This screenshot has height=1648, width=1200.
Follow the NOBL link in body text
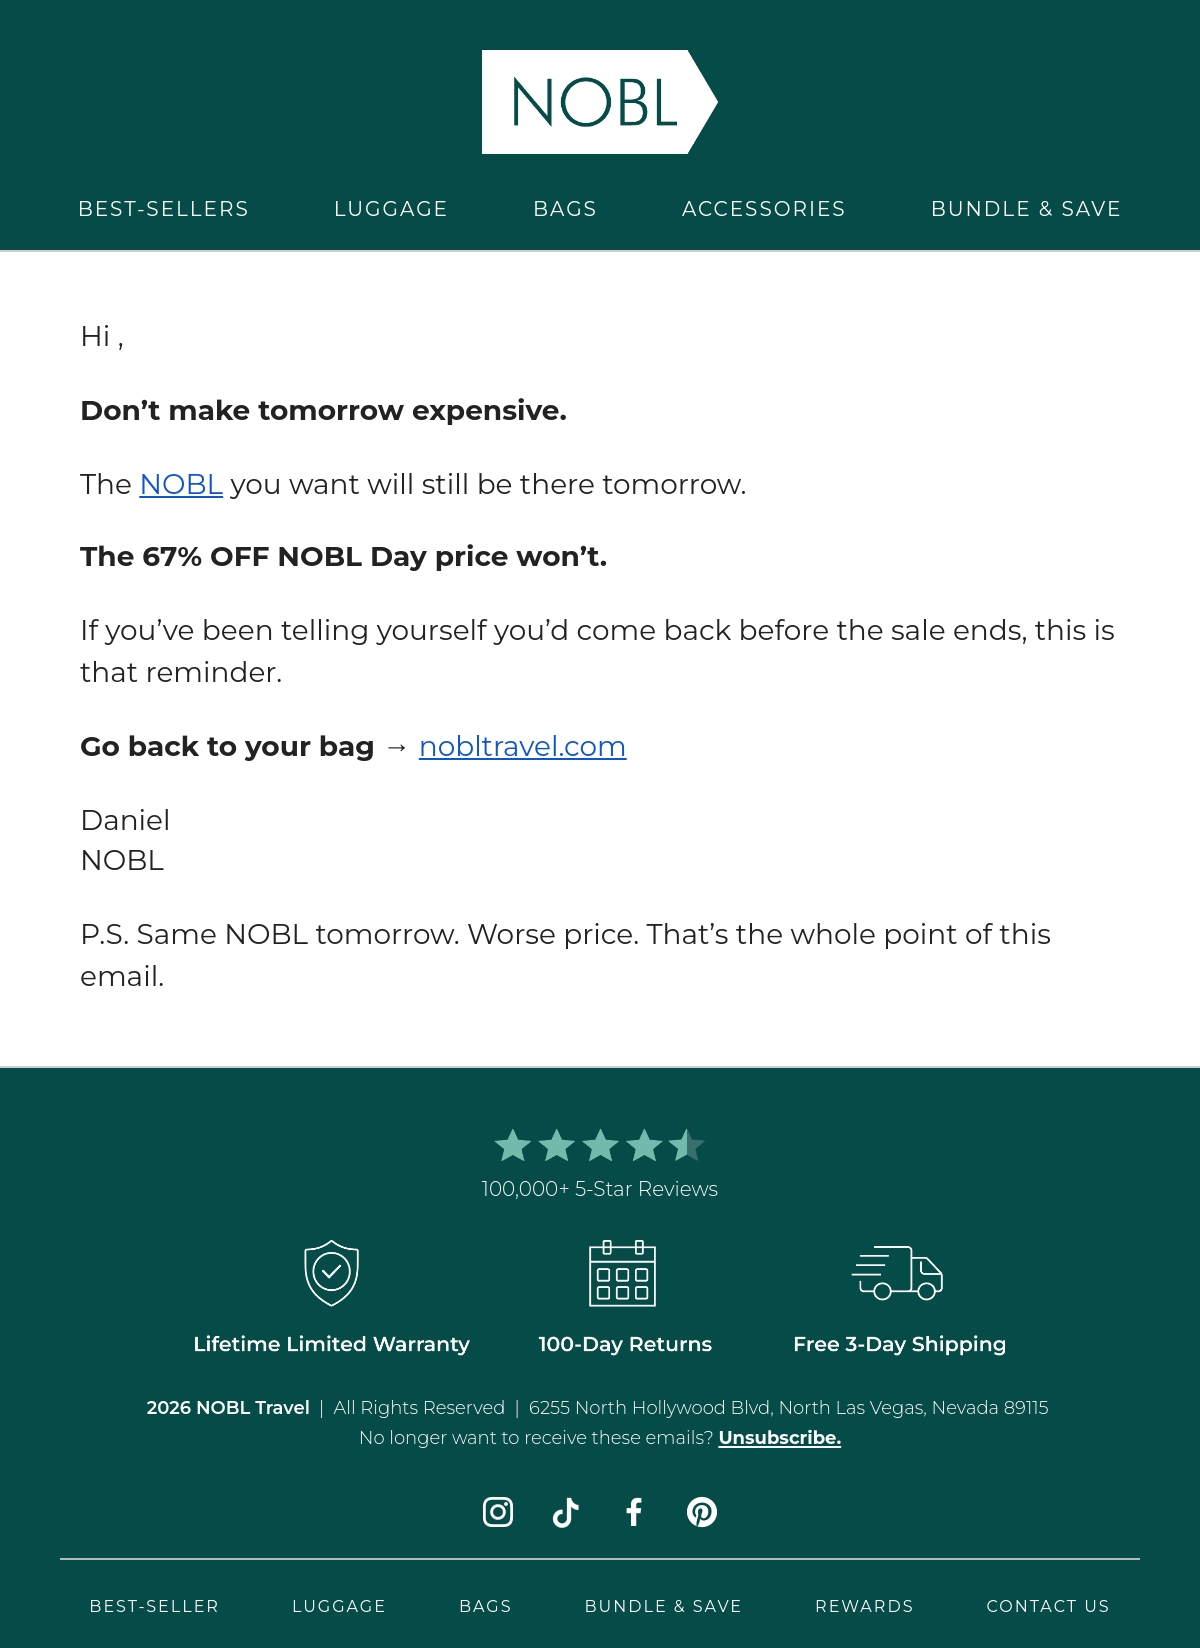click(181, 484)
